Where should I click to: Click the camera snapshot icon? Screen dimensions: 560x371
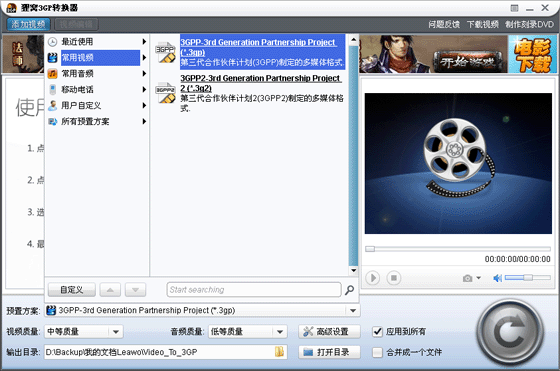[x=468, y=278]
